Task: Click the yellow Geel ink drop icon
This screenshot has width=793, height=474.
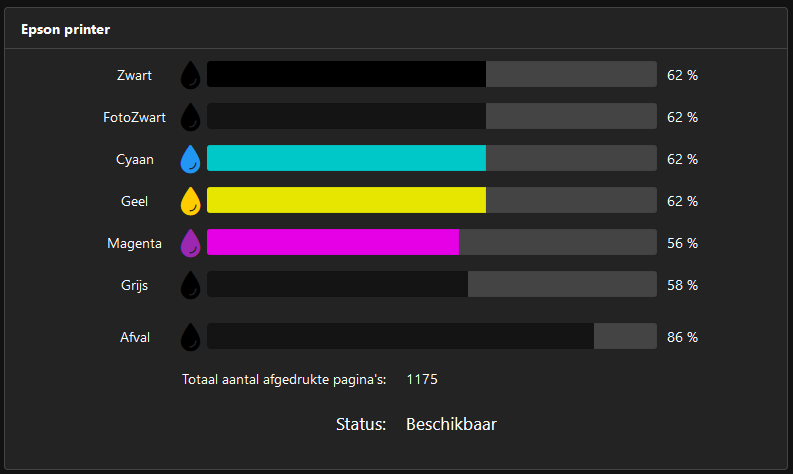Action: (x=190, y=201)
